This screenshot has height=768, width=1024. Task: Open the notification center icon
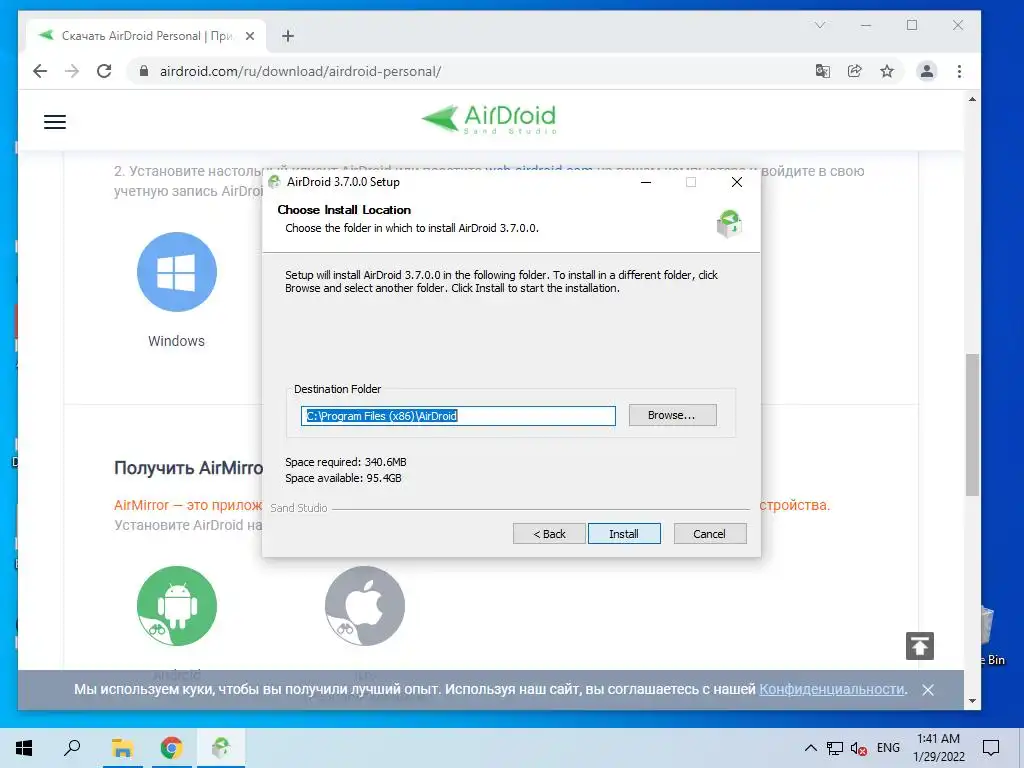pos(991,748)
